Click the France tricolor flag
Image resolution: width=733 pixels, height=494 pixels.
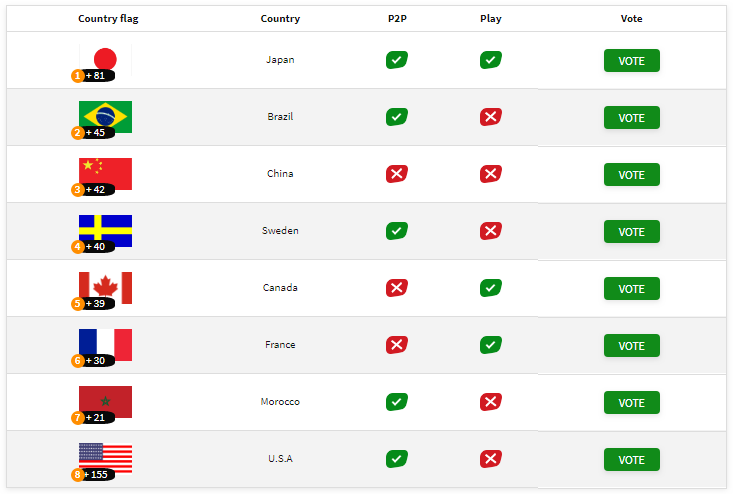105,345
